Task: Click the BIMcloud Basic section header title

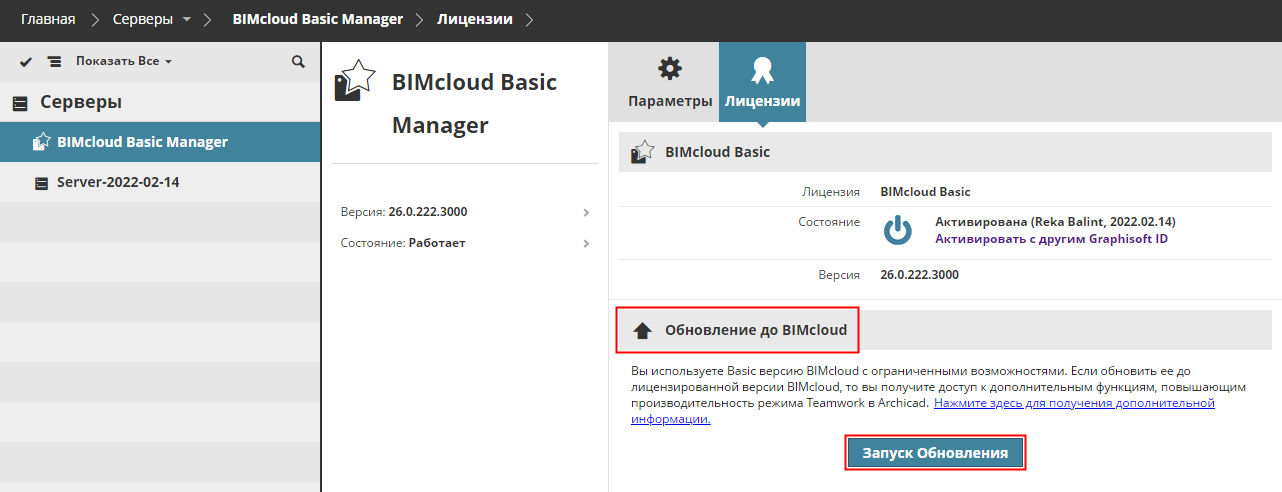Action: tap(717, 152)
